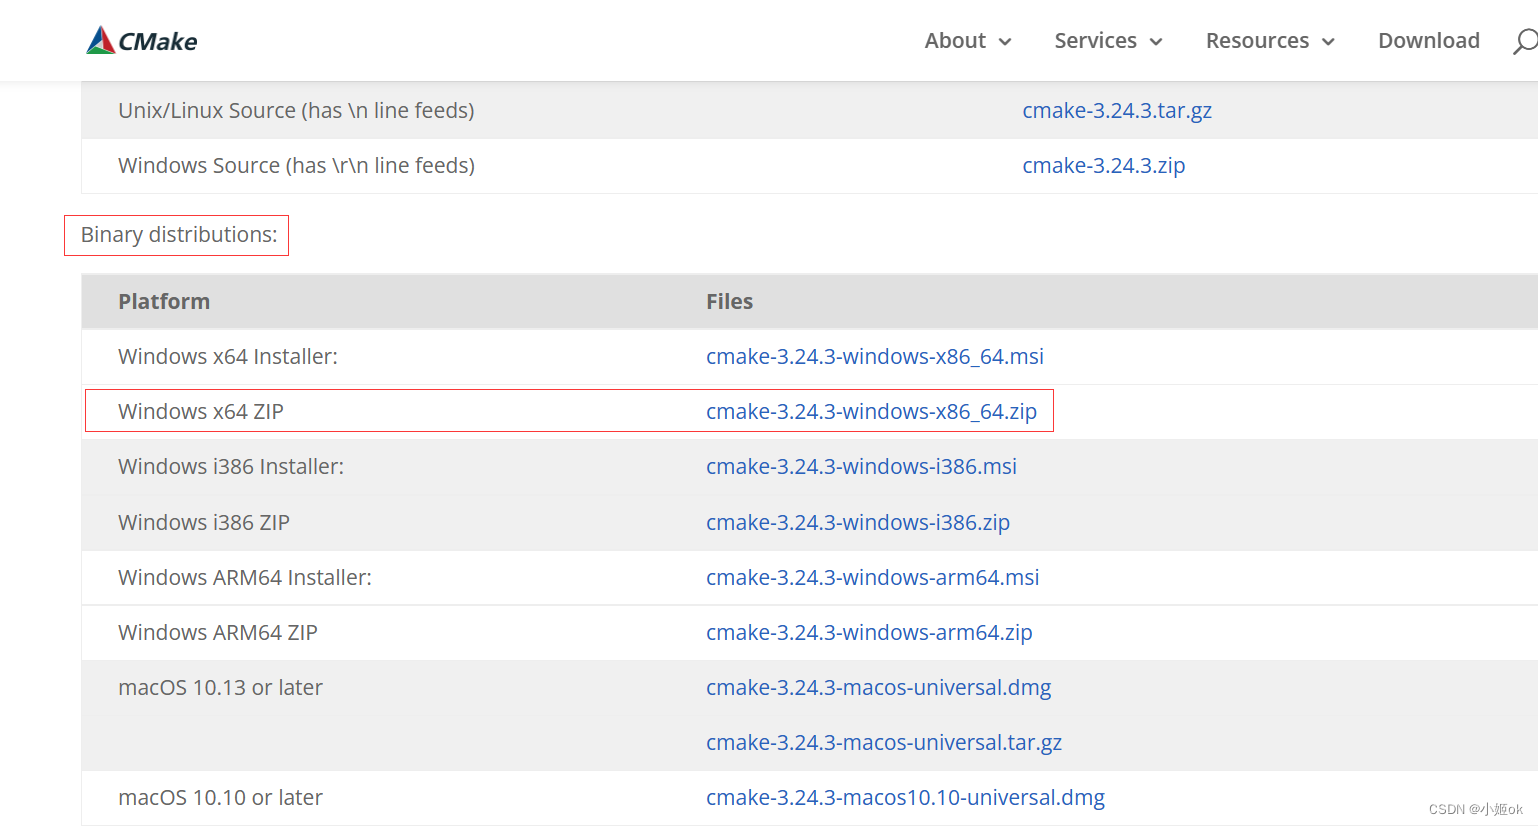This screenshot has height=826, width=1538.
Task: Download cmake-3.24.3-windows-x86_64.msi installer
Action: [874, 356]
